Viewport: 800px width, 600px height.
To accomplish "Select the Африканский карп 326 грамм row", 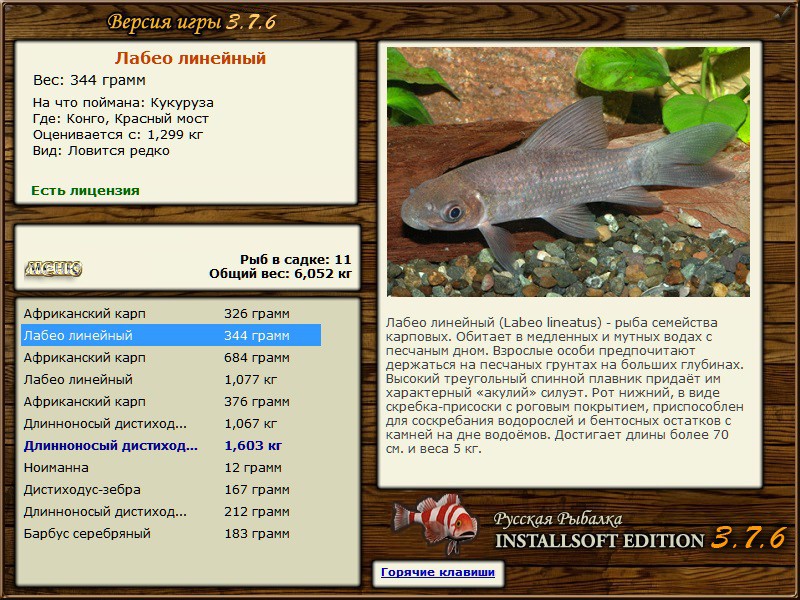I will click(171, 313).
